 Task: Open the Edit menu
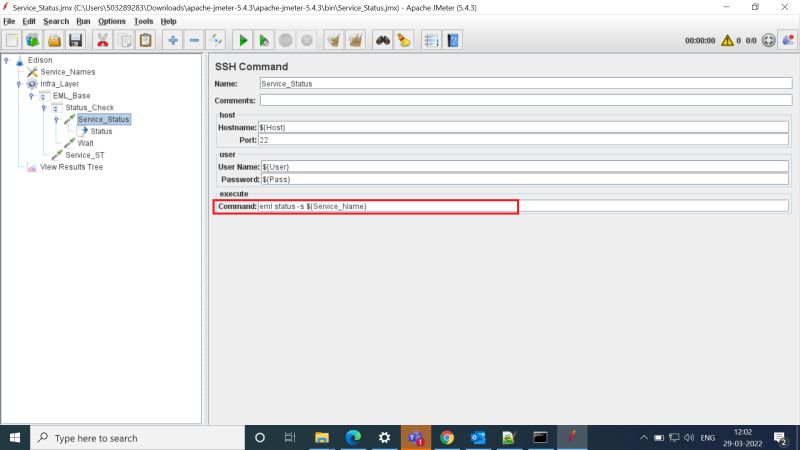pyautogui.click(x=29, y=21)
